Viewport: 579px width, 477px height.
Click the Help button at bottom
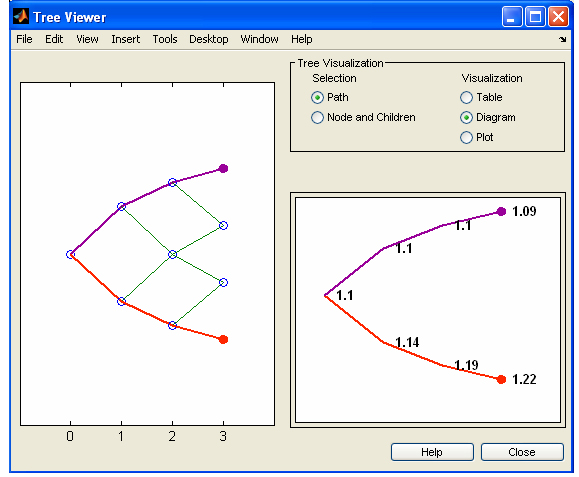point(432,452)
